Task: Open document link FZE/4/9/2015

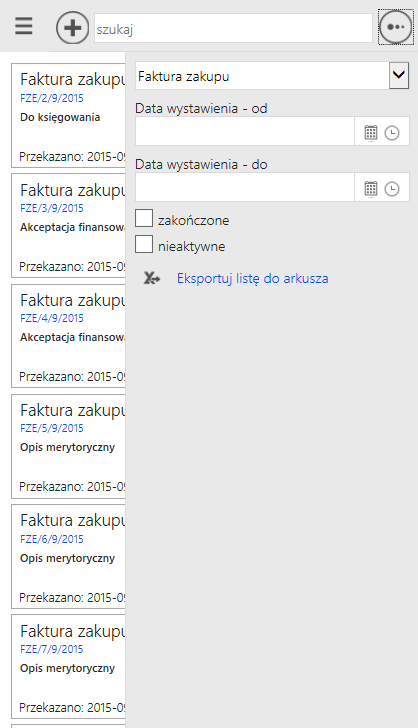Action: pos(52,318)
